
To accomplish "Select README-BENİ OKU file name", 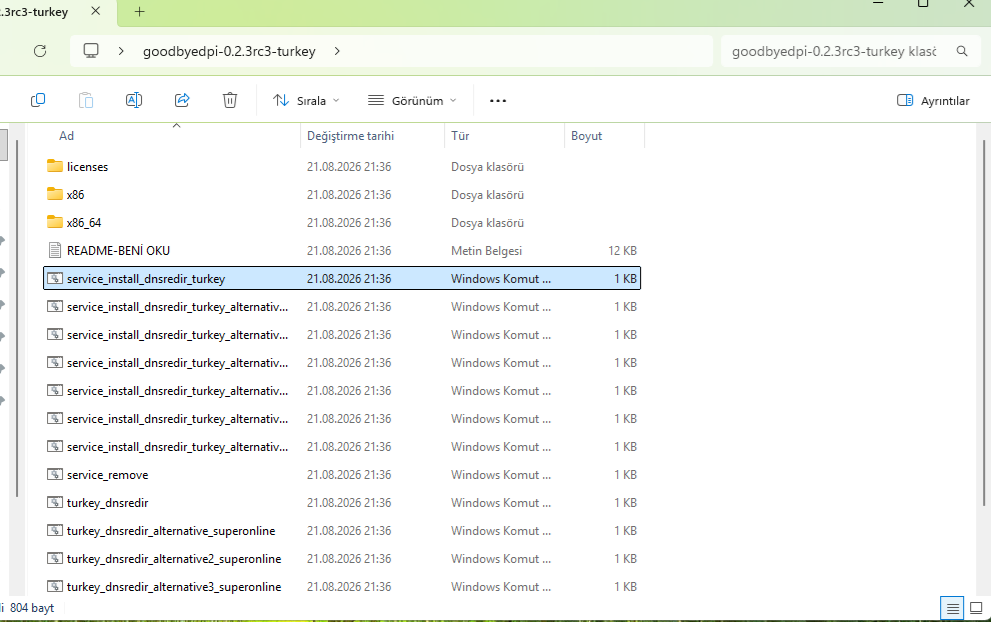I will tap(118, 250).
